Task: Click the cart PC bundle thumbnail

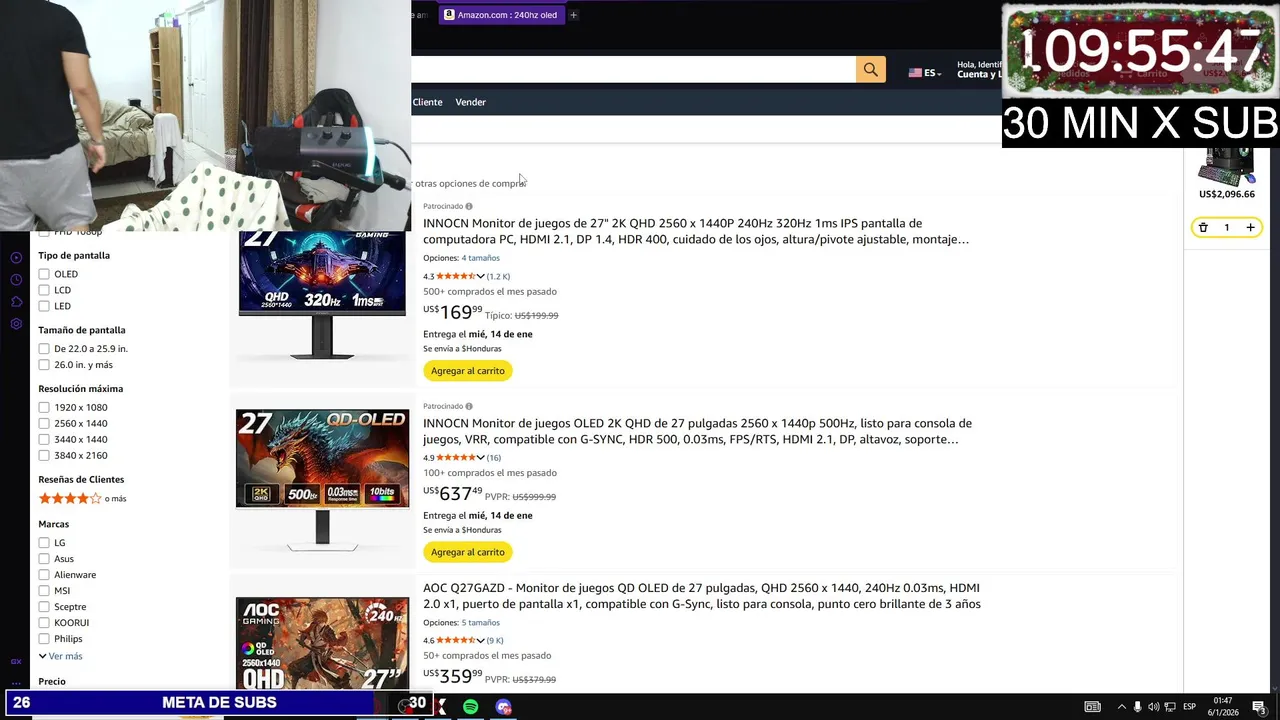Action: tap(1226, 167)
